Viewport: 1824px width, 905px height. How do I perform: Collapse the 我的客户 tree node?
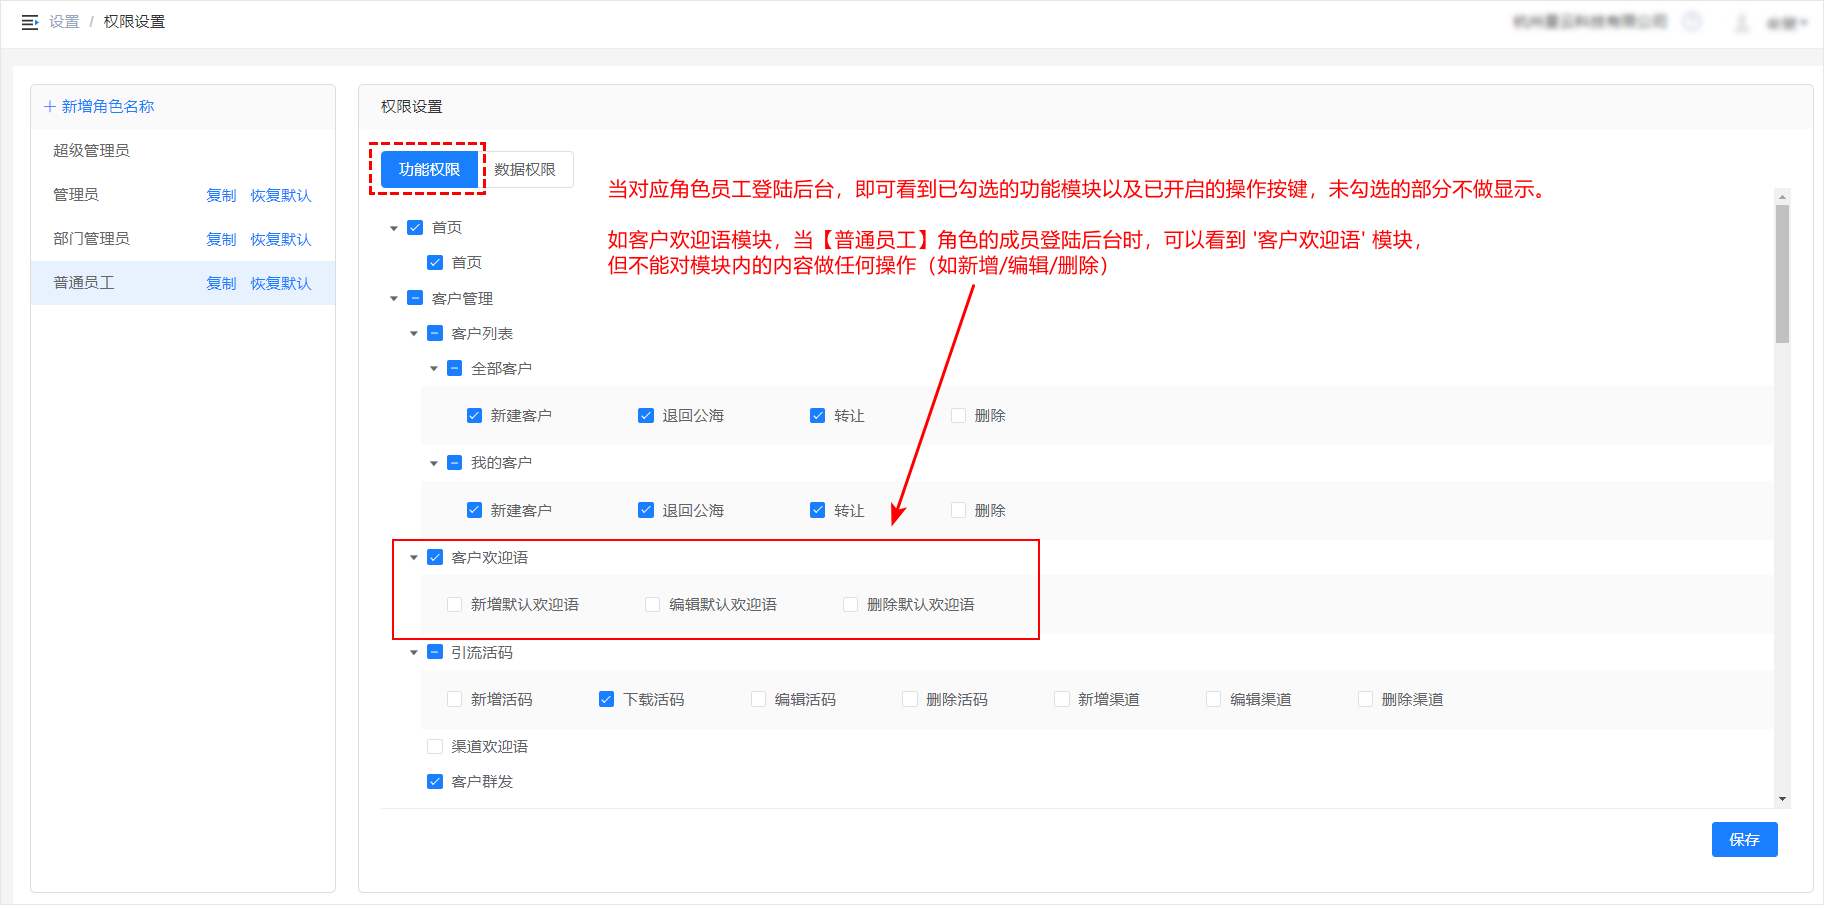click(x=434, y=463)
